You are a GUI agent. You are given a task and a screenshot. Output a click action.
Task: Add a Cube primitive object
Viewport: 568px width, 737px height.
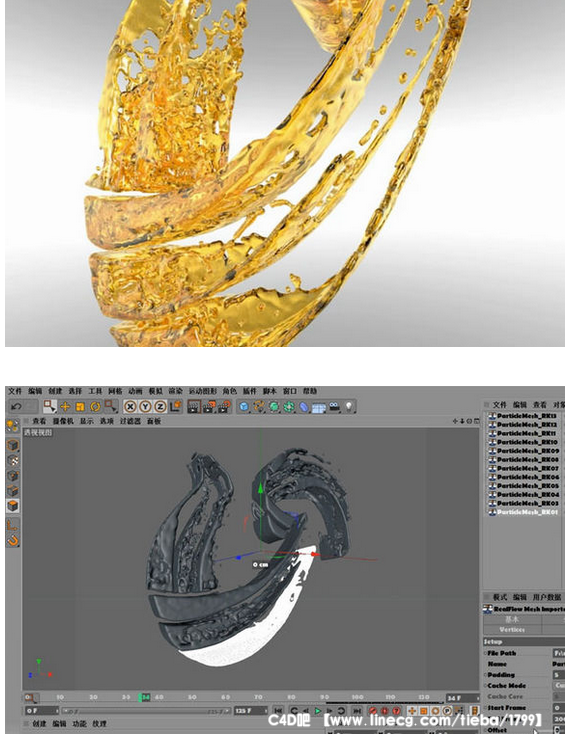pyautogui.click(x=244, y=407)
